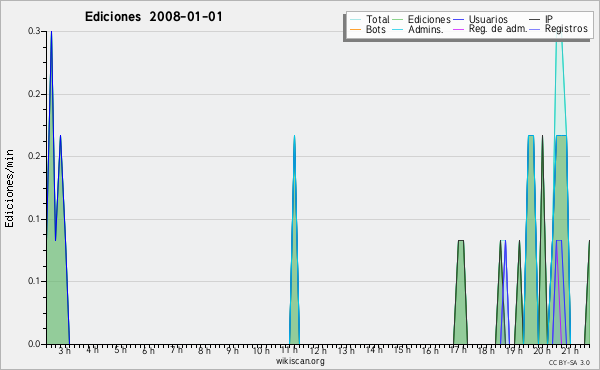
Task: Click the "0.0" y-axis value
Action: coord(34,344)
